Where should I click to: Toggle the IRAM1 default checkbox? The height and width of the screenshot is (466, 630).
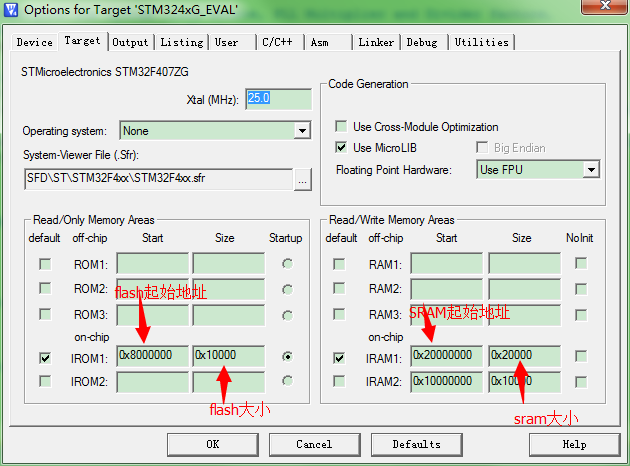pos(339,358)
